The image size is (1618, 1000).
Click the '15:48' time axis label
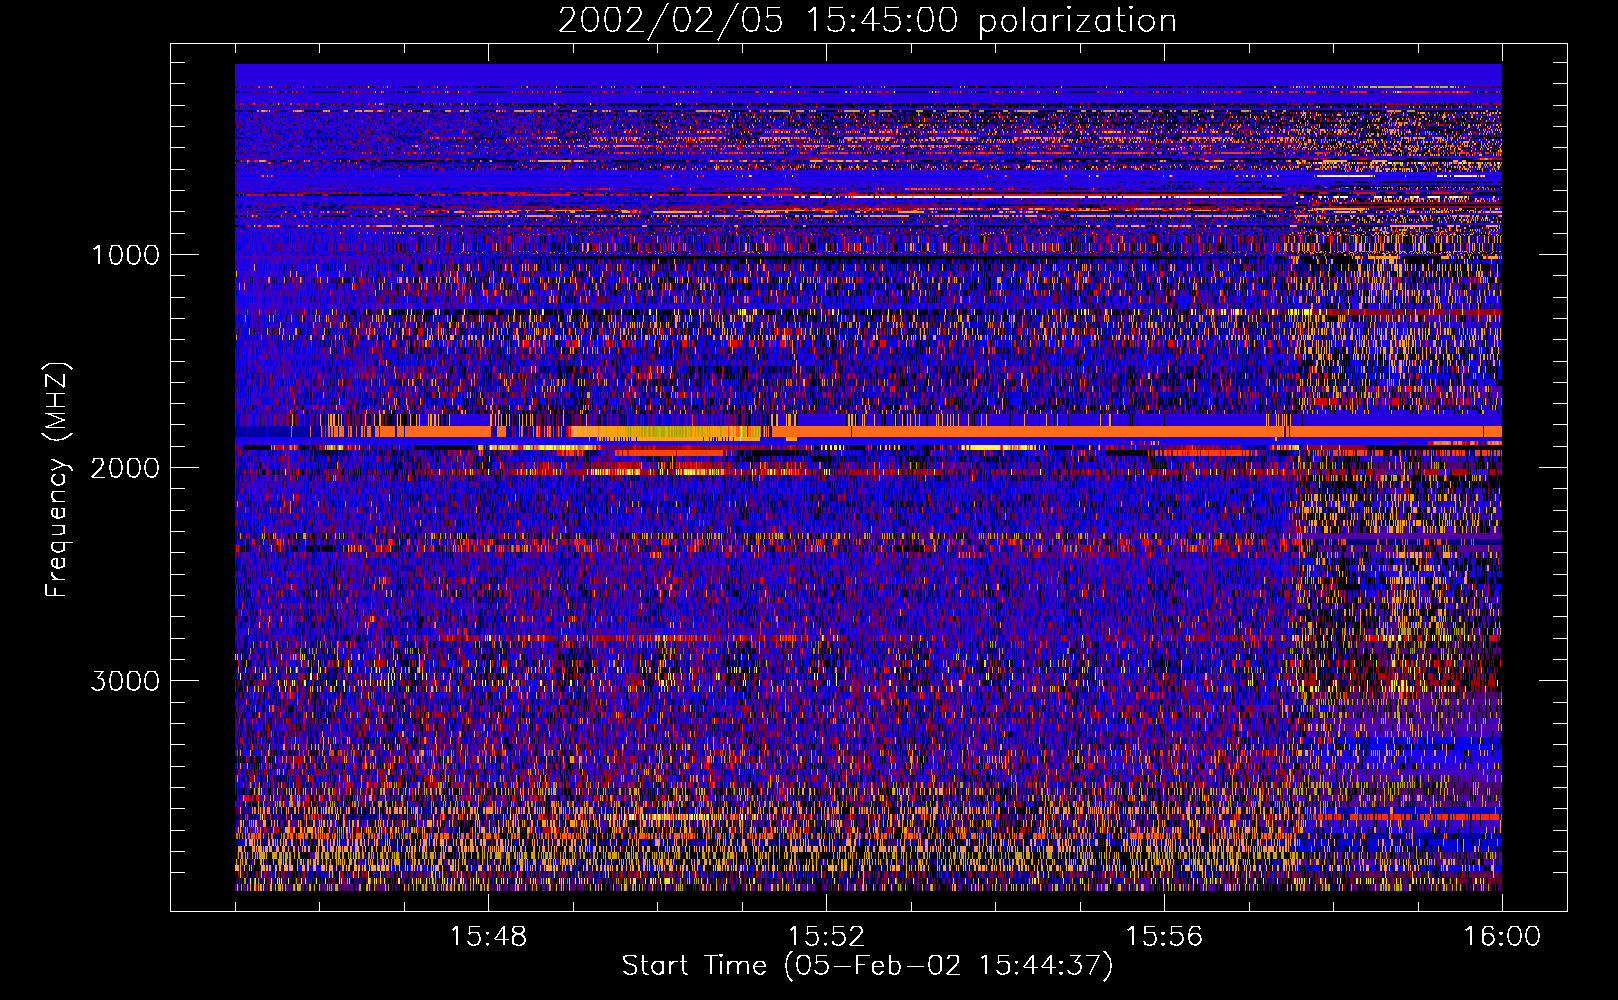[x=488, y=937]
